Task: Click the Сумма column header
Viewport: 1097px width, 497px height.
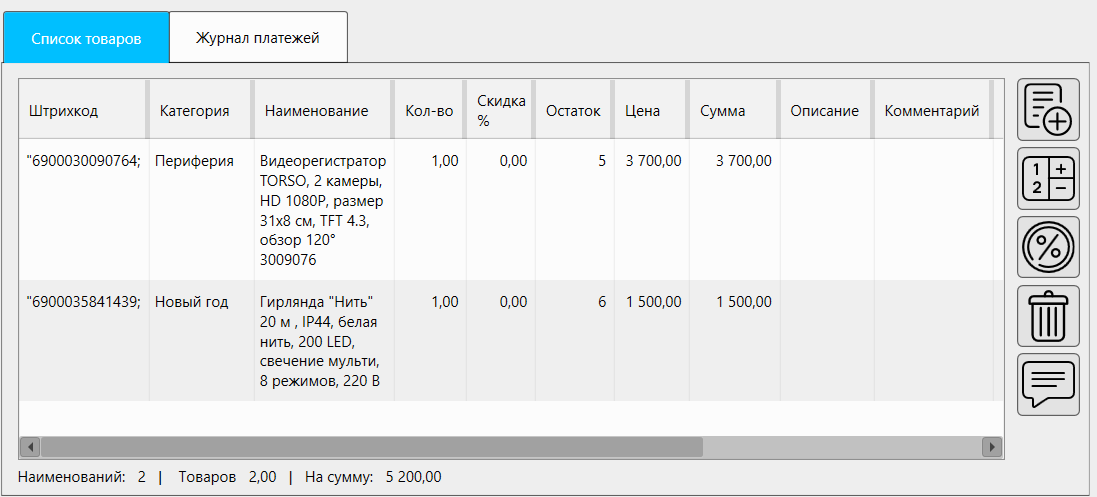Action: [x=723, y=111]
